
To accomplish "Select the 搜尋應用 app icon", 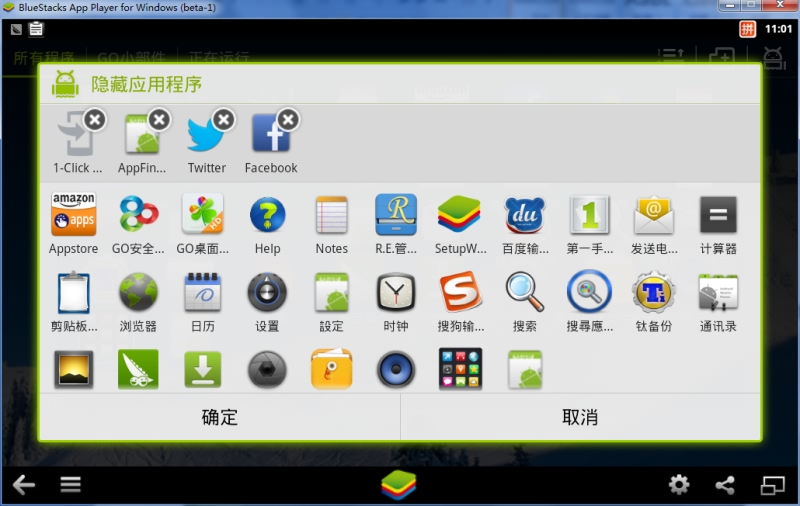I will coord(589,292).
